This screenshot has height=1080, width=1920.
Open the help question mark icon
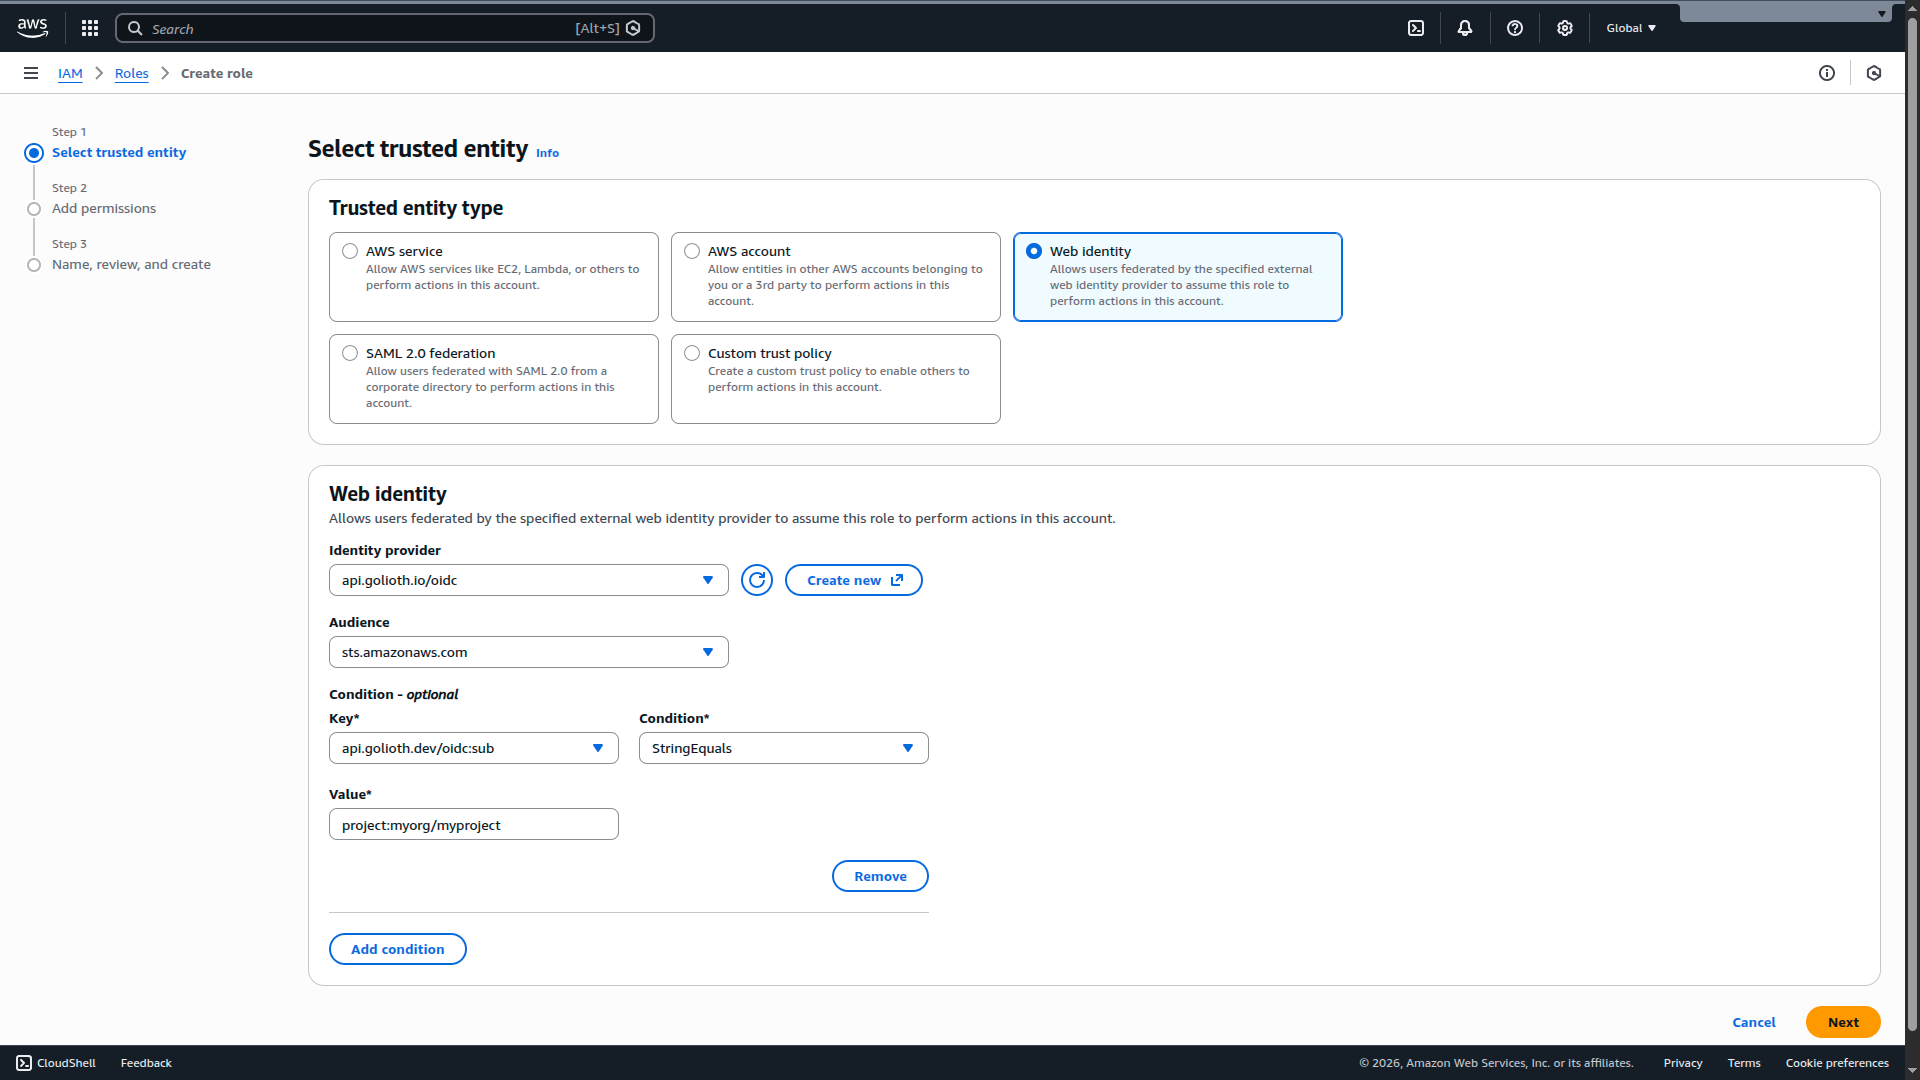1515,28
